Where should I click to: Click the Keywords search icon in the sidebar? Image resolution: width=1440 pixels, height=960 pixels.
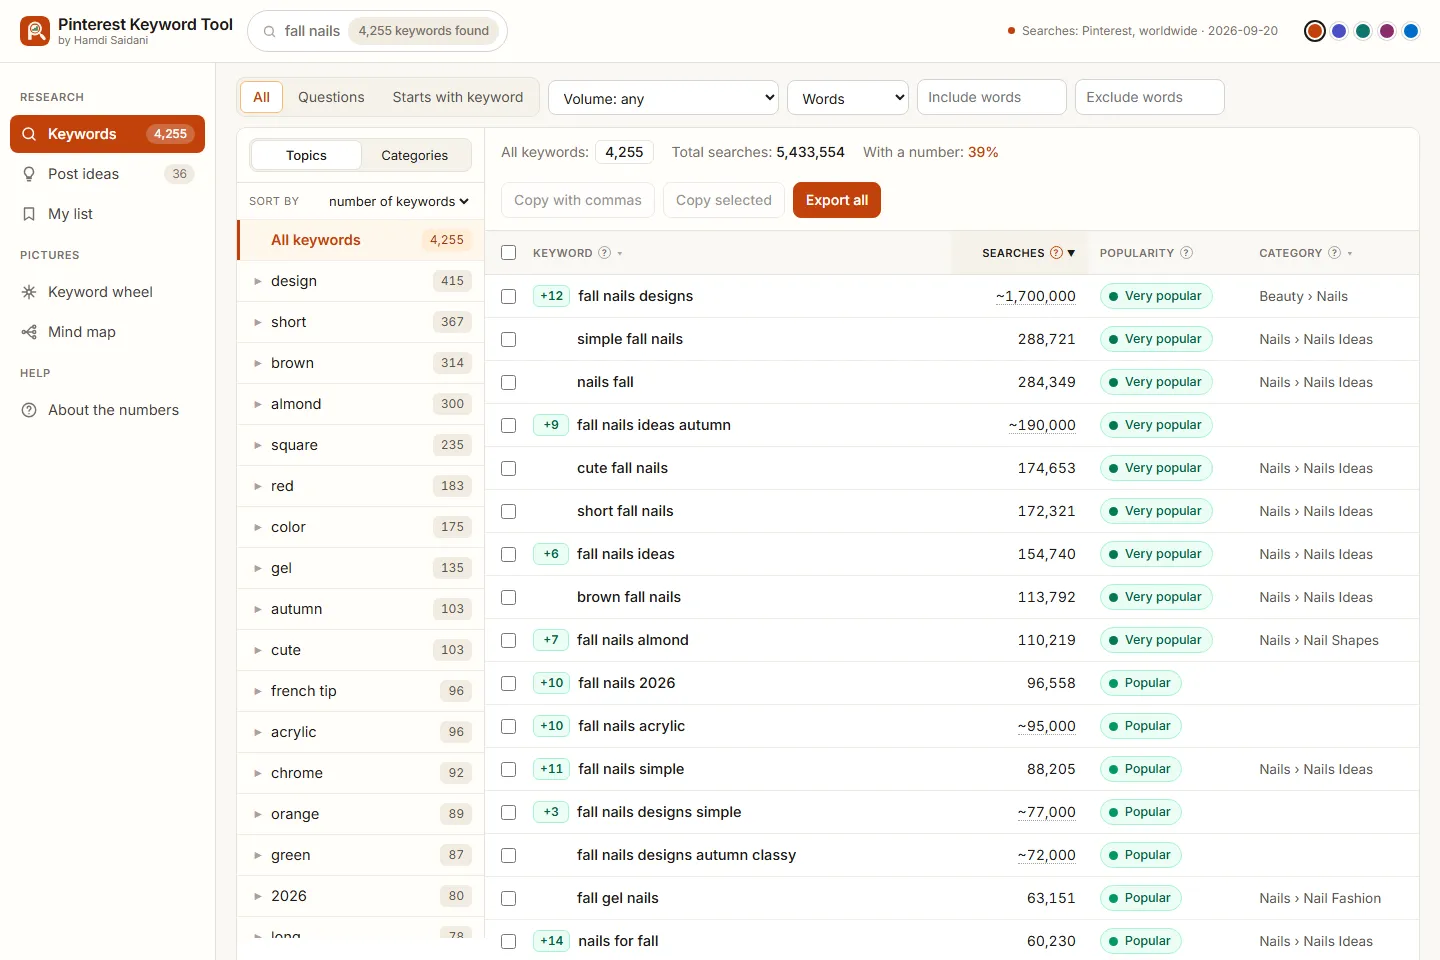pyautogui.click(x=29, y=134)
